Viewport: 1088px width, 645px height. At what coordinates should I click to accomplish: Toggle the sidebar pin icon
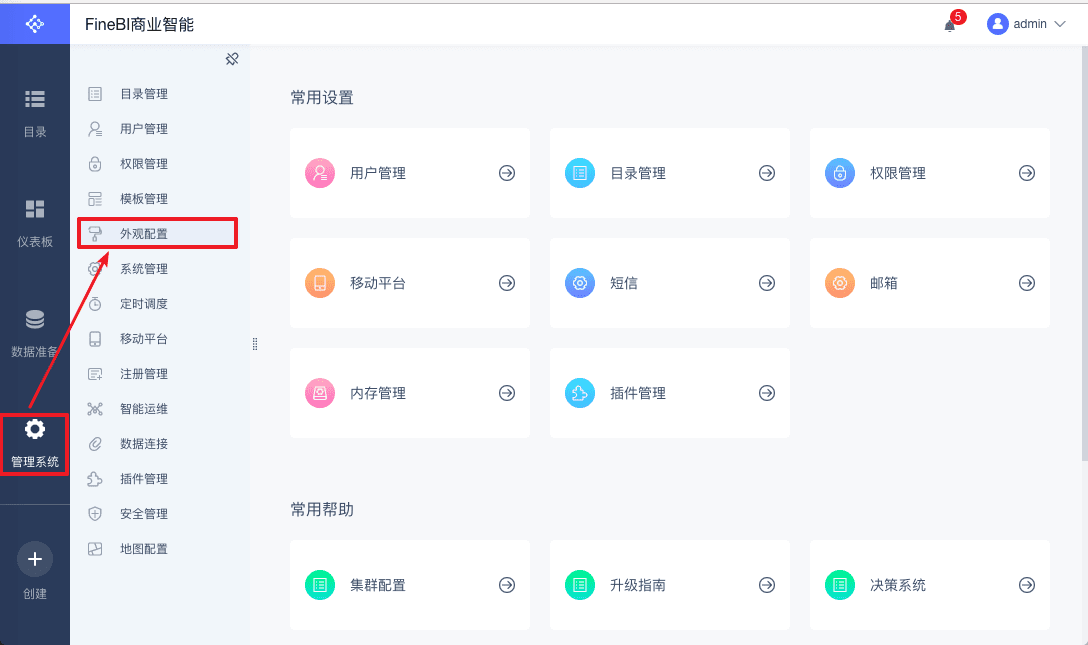tap(232, 59)
